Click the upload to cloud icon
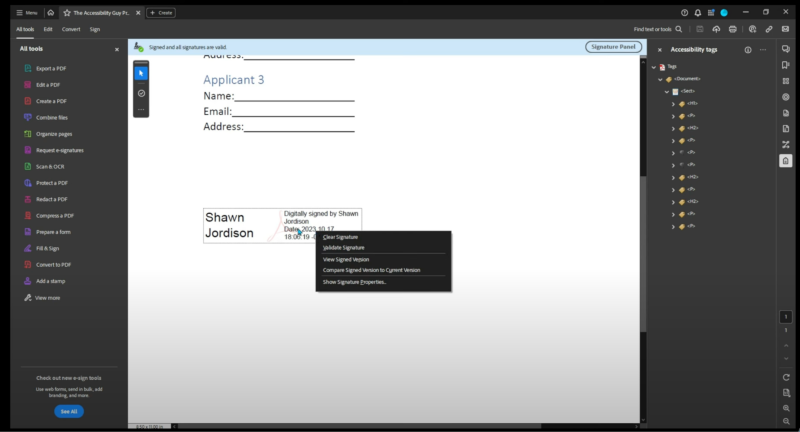The width and height of the screenshot is (800, 432). coord(715,29)
